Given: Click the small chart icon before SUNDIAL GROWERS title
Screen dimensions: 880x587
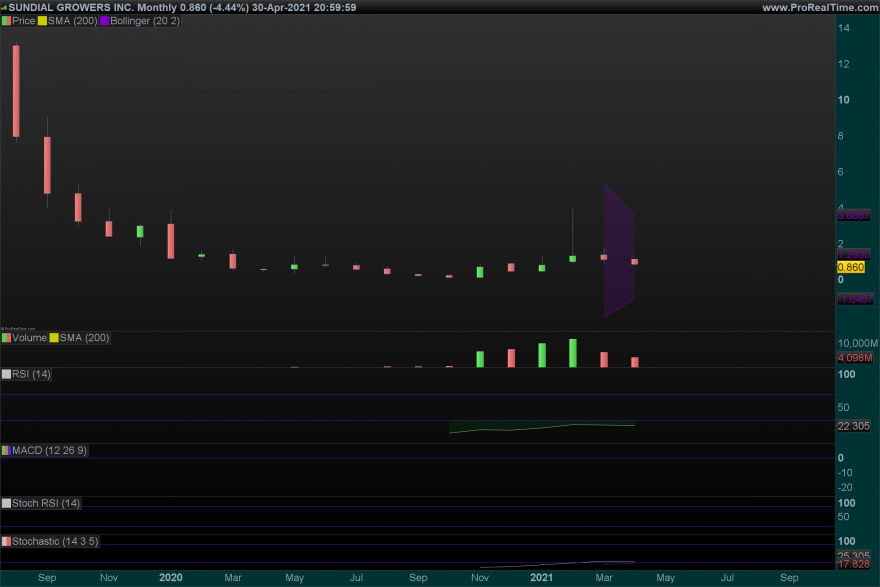Looking at the screenshot, I should tap(4, 8).
